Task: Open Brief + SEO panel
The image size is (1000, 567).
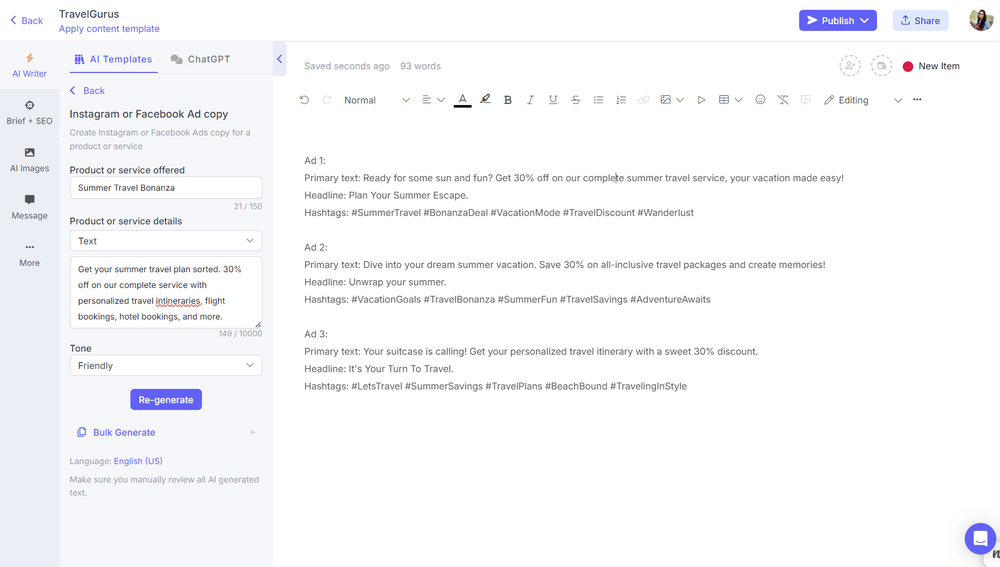Action: 29,113
